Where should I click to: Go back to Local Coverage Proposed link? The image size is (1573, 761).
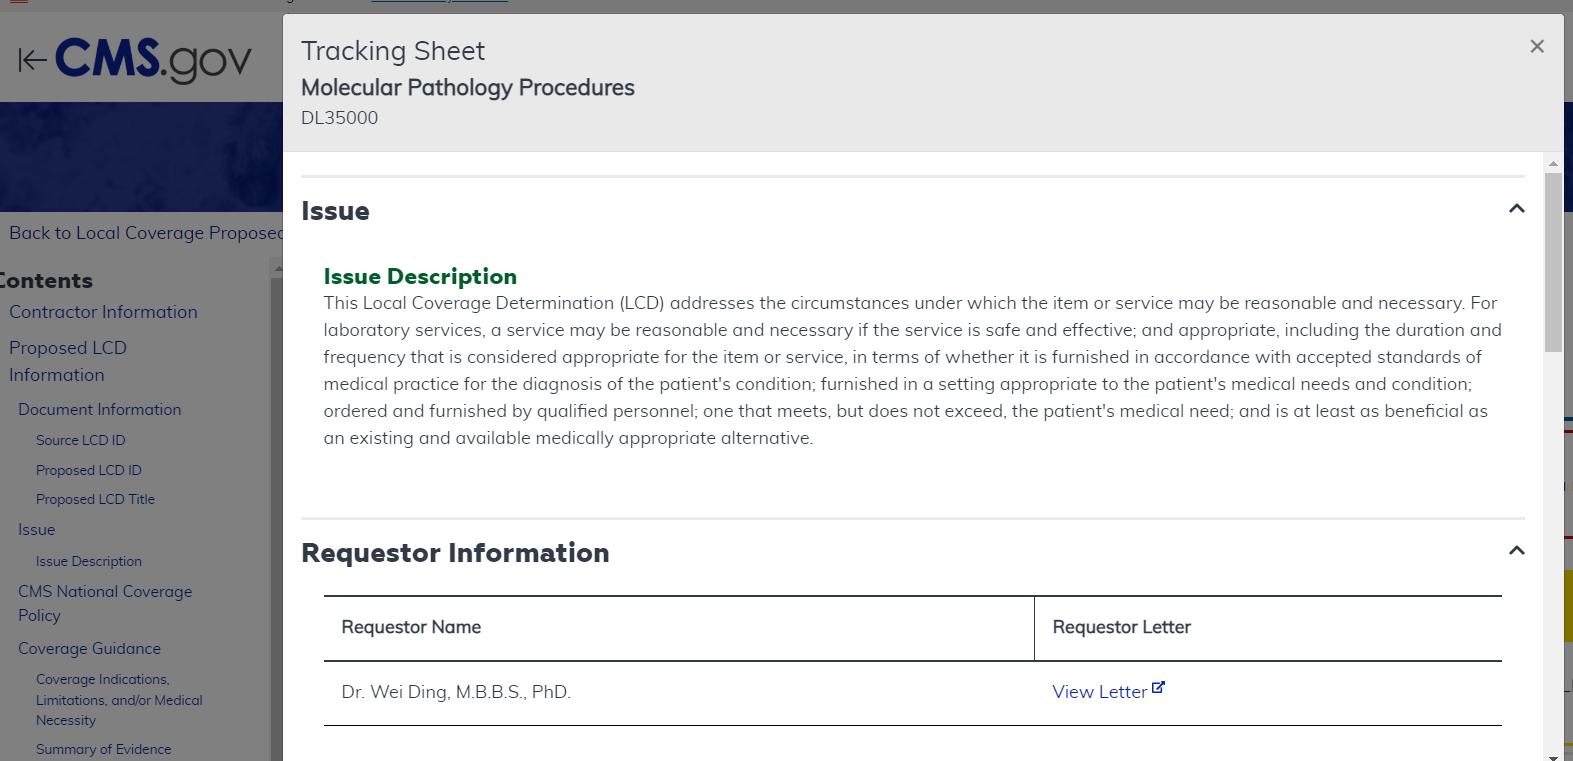coord(145,233)
